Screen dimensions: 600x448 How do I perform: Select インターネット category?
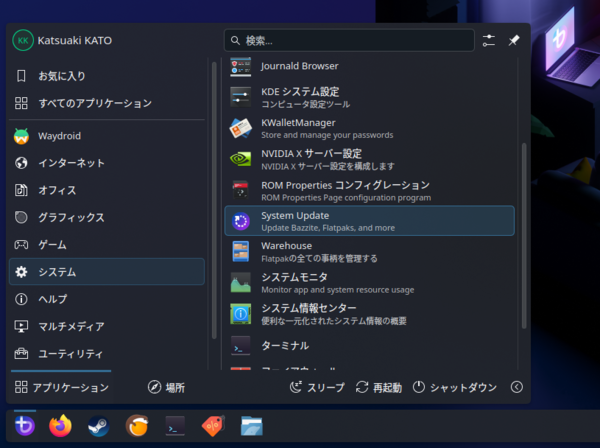pos(107,163)
